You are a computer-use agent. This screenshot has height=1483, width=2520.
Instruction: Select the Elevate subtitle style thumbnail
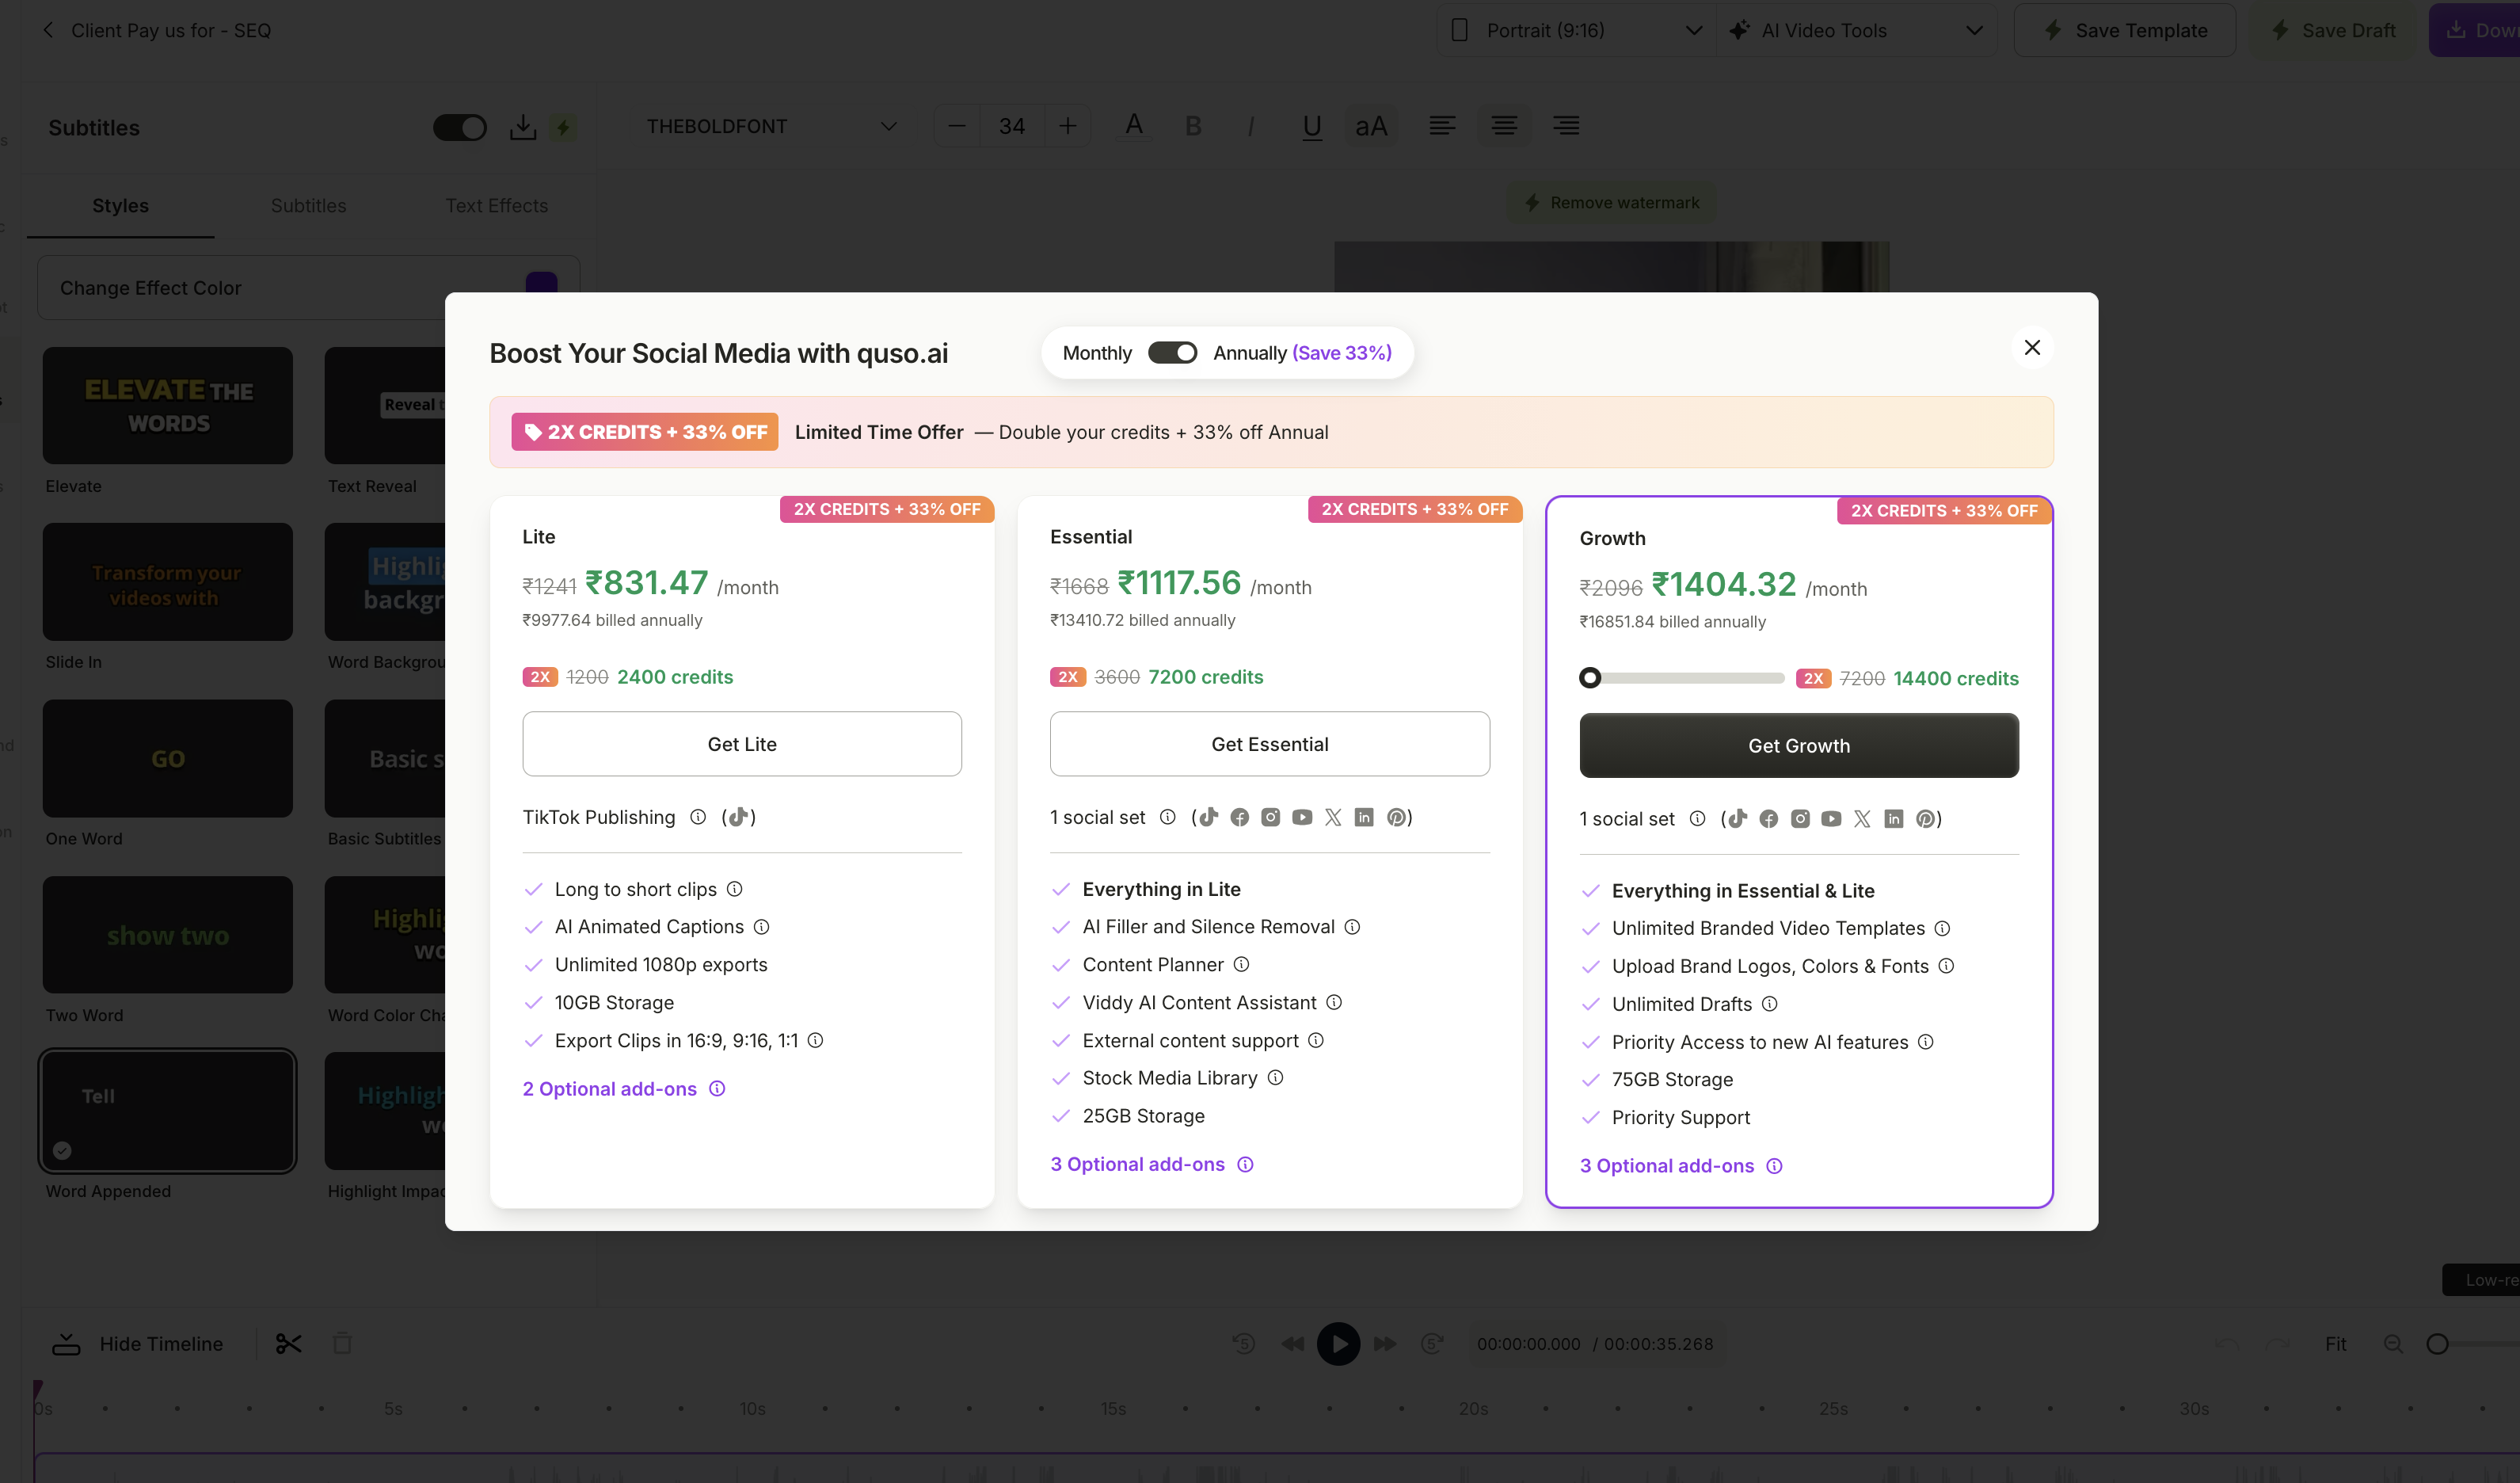(168, 405)
